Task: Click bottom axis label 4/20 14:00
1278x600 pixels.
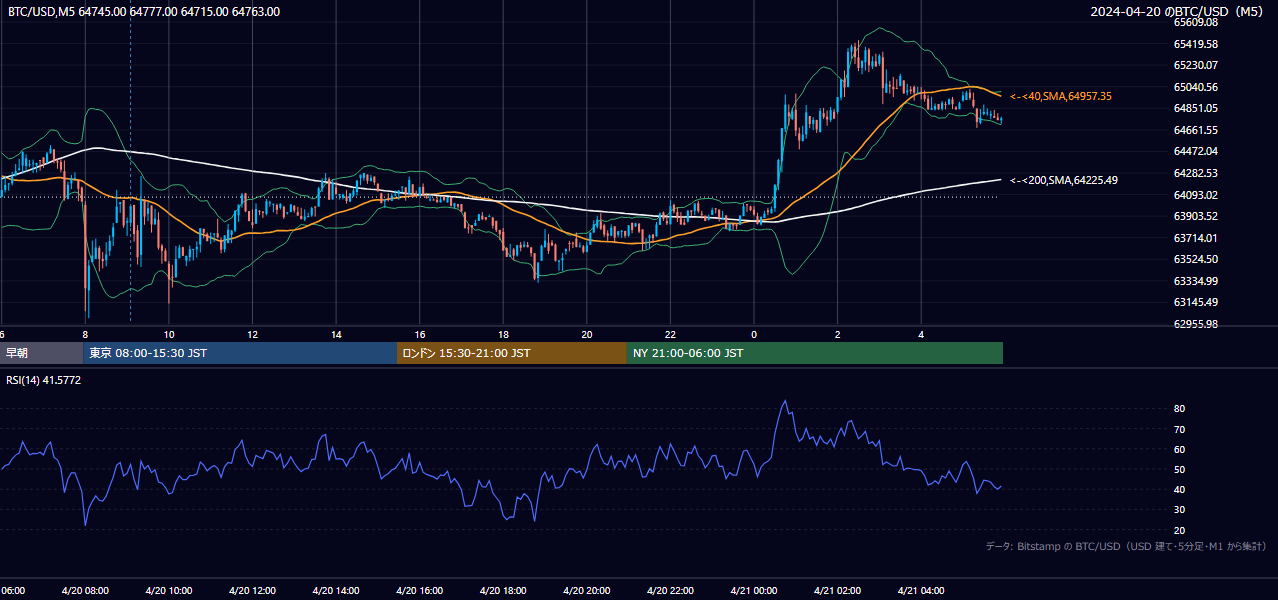Action: (336, 591)
